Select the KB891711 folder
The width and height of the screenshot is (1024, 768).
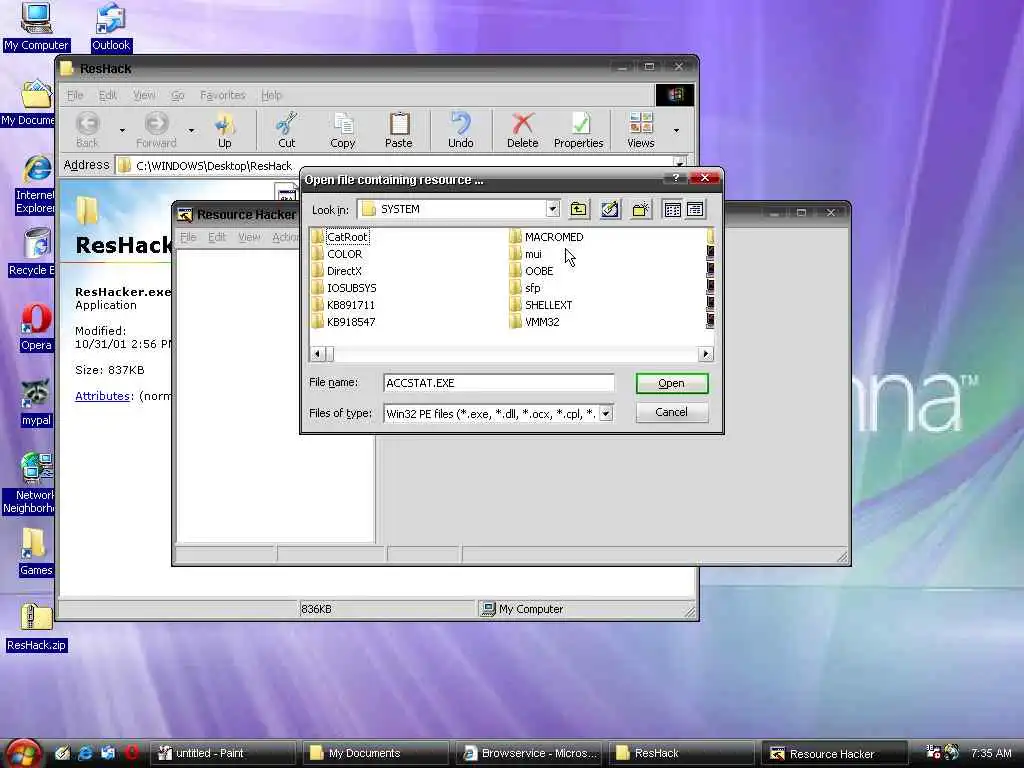[344, 305]
